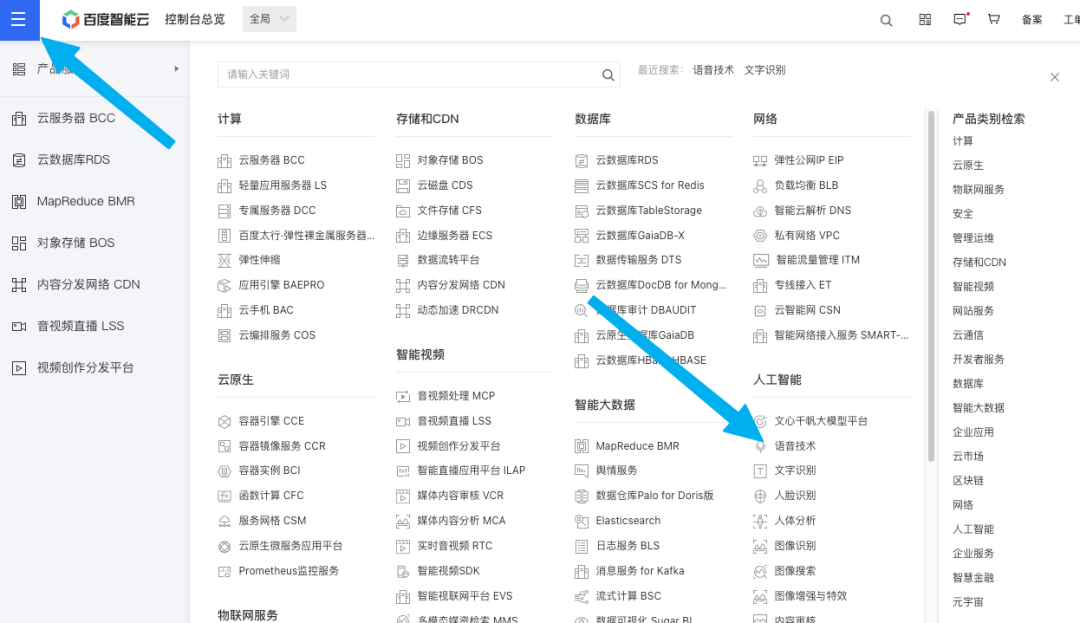This screenshot has width=1080, height=623.
Task: Open 实时音视频 RTC link
Action: tap(455, 546)
